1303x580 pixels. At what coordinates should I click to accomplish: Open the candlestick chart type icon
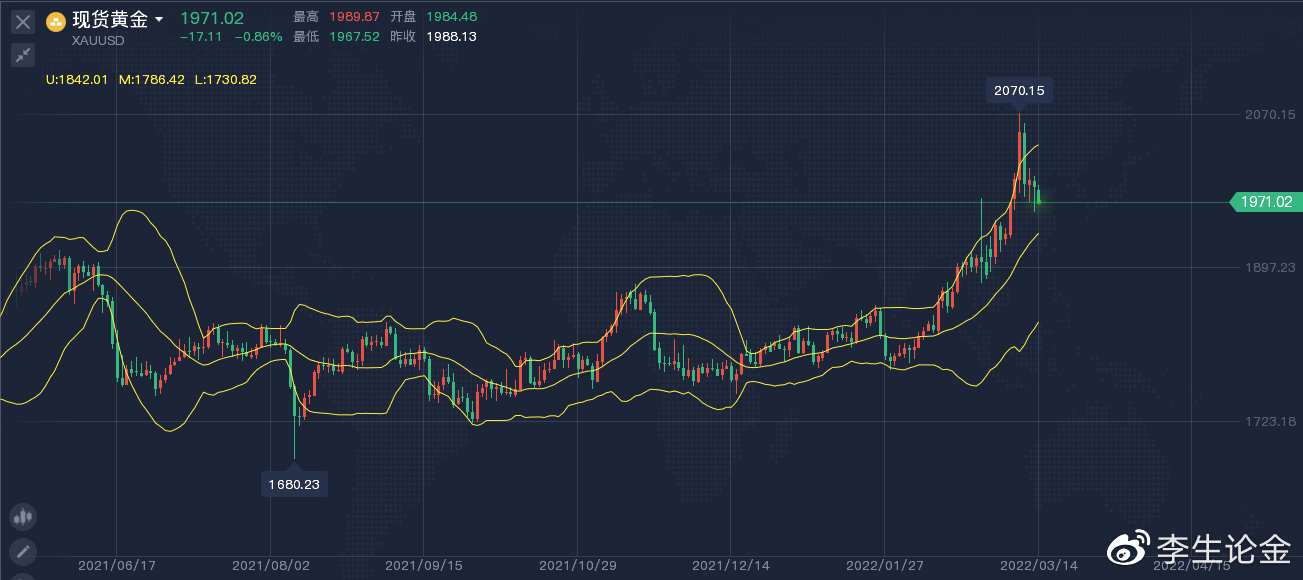pyautogui.click(x=22, y=517)
